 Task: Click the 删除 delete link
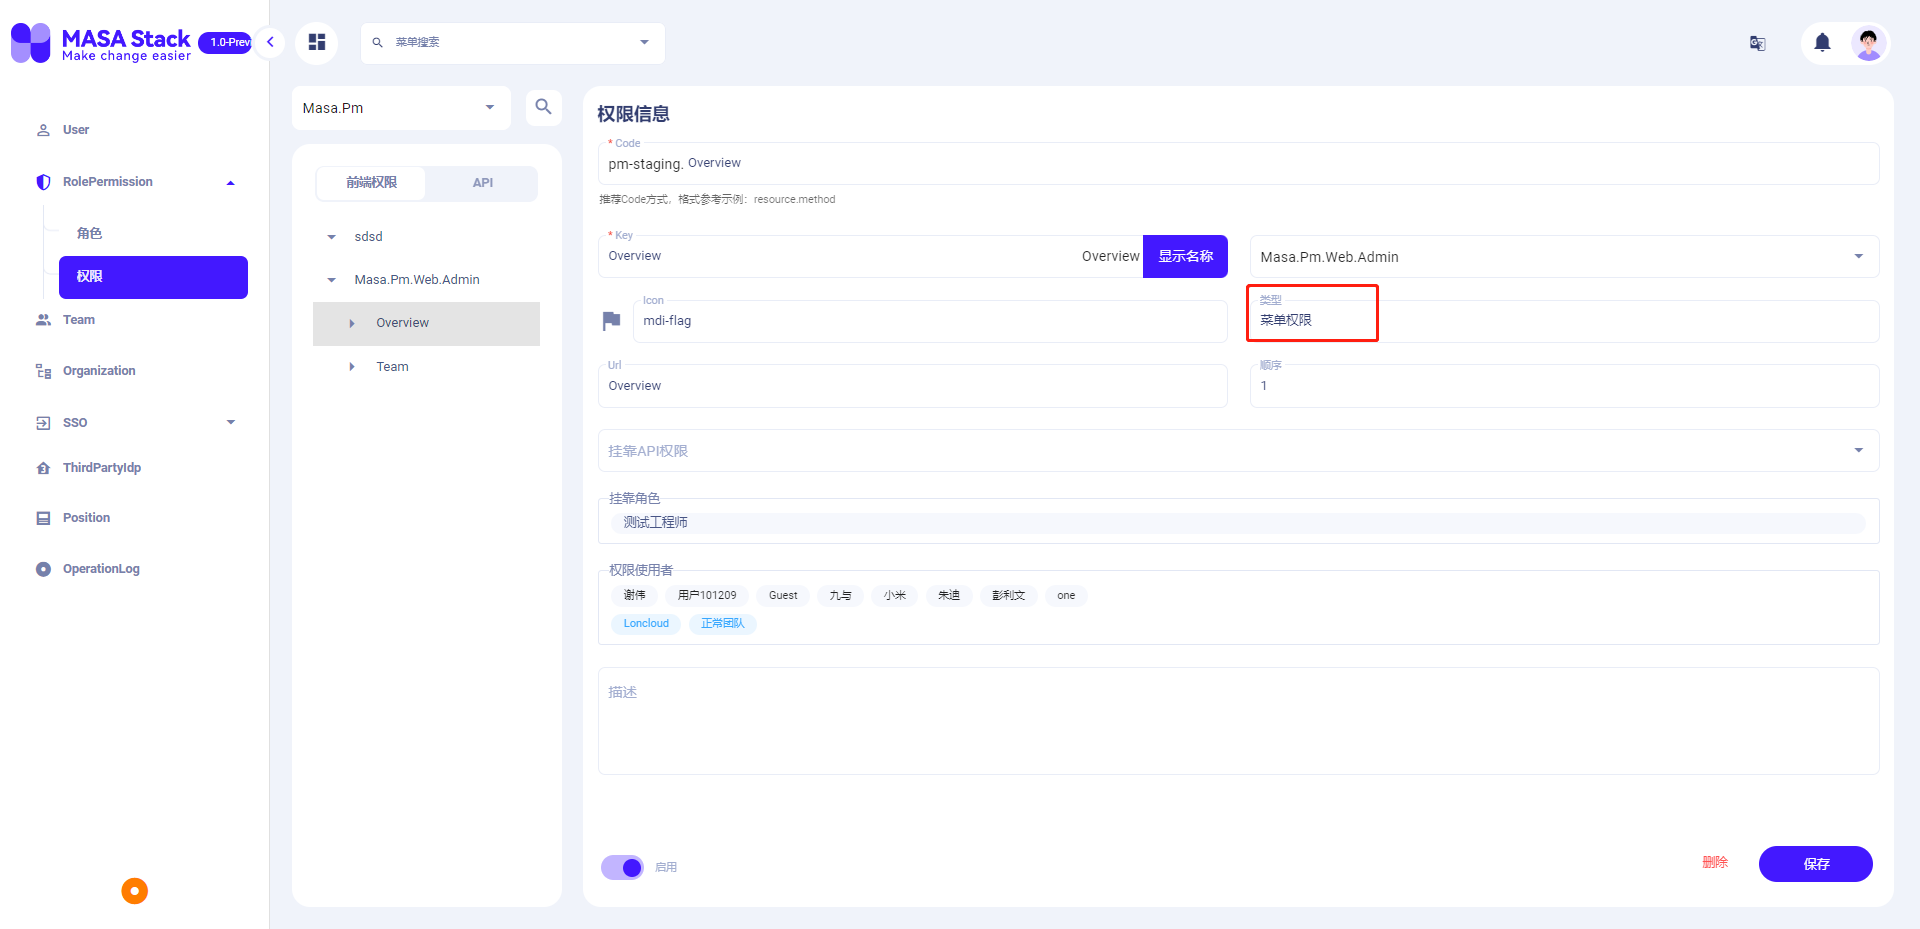1715,861
